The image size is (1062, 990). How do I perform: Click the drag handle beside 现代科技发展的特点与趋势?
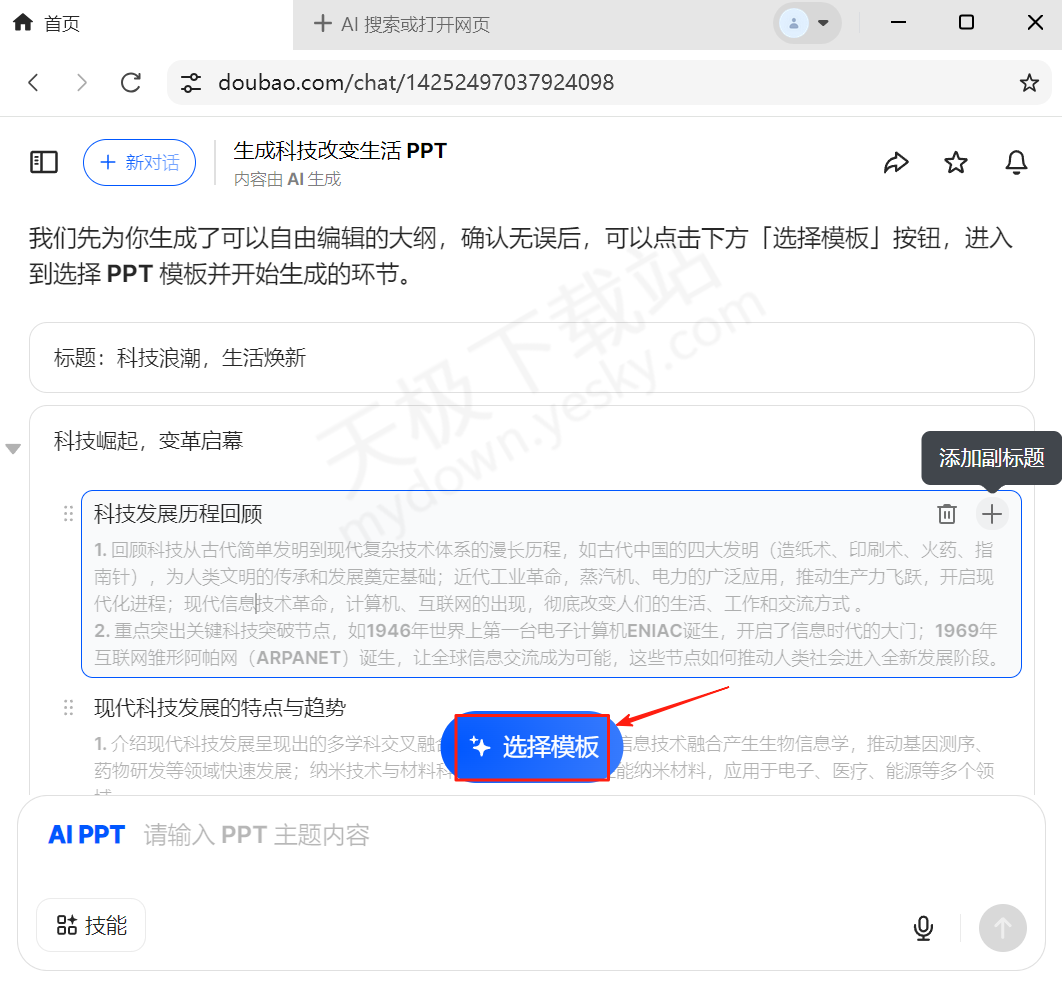point(68,707)
